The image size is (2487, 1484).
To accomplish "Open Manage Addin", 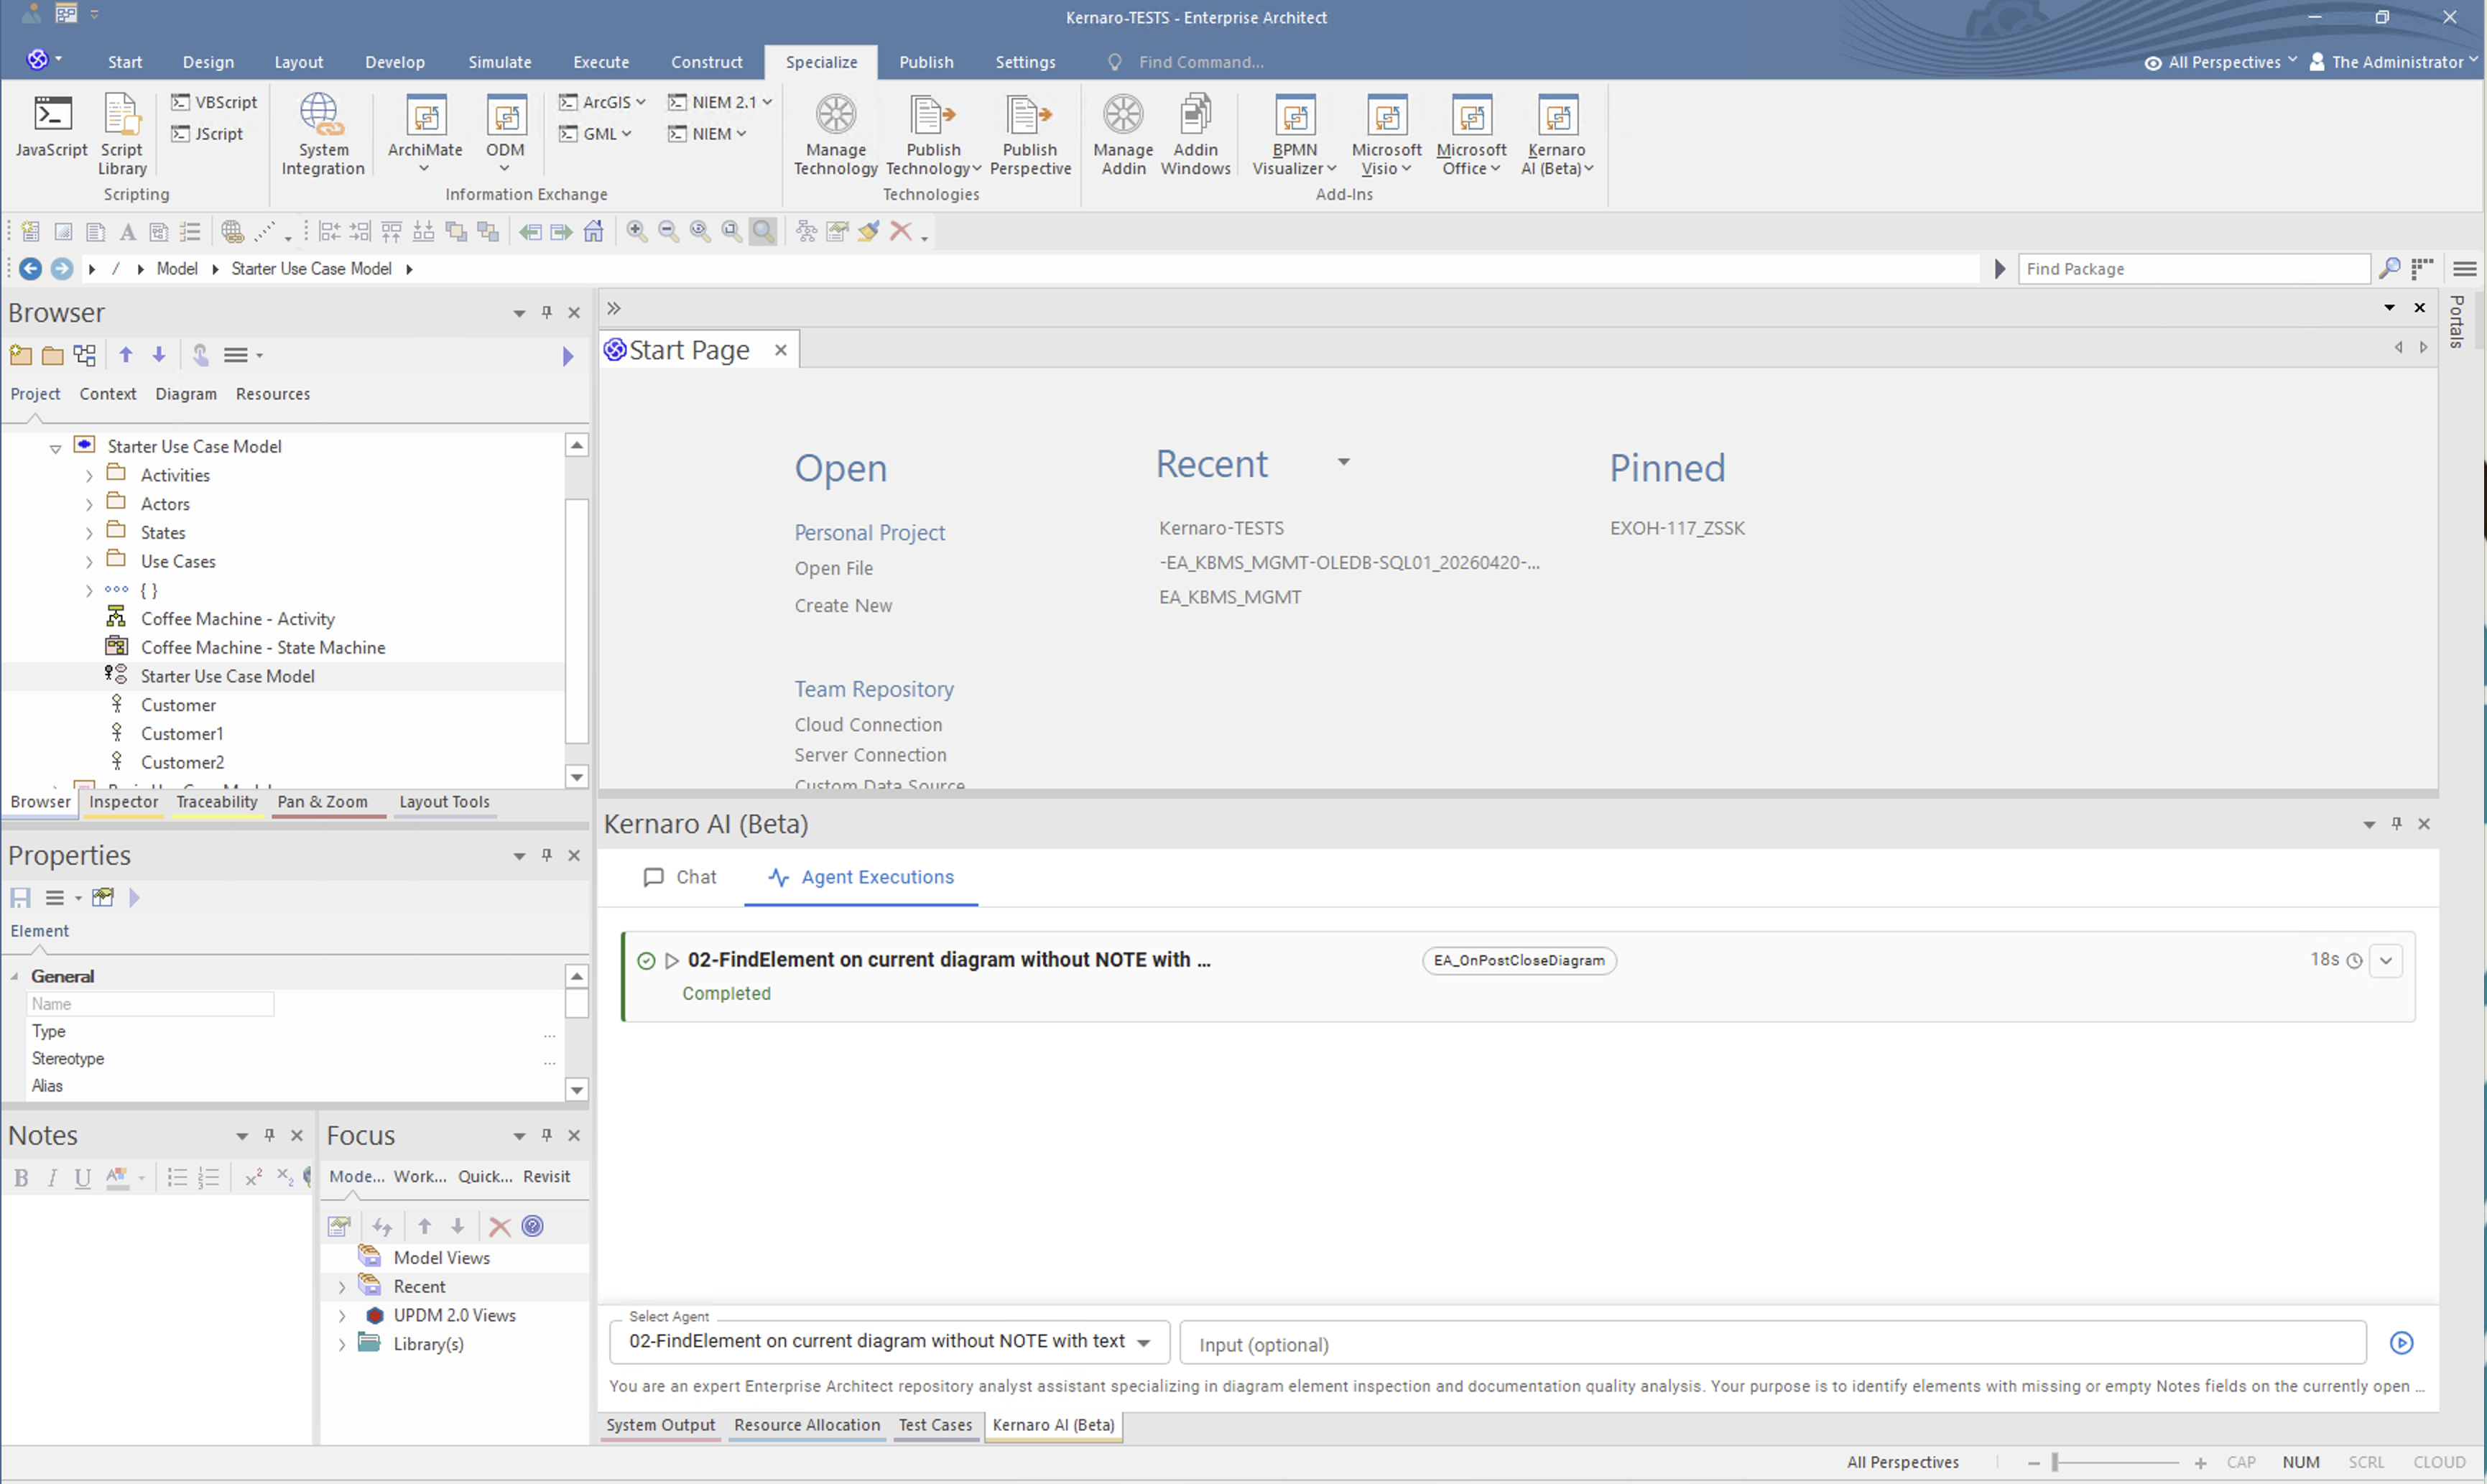I will coord(1123,135).
